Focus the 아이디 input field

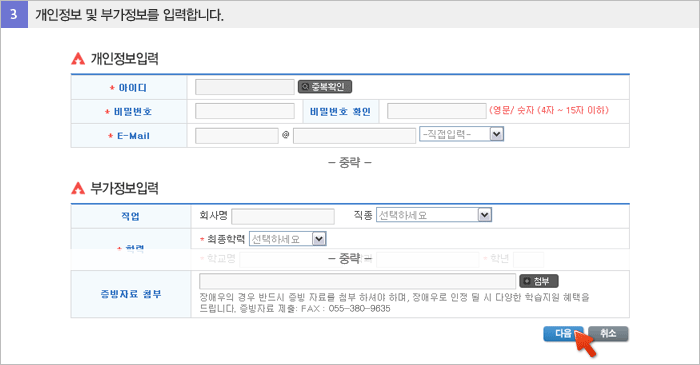(245, 87)
